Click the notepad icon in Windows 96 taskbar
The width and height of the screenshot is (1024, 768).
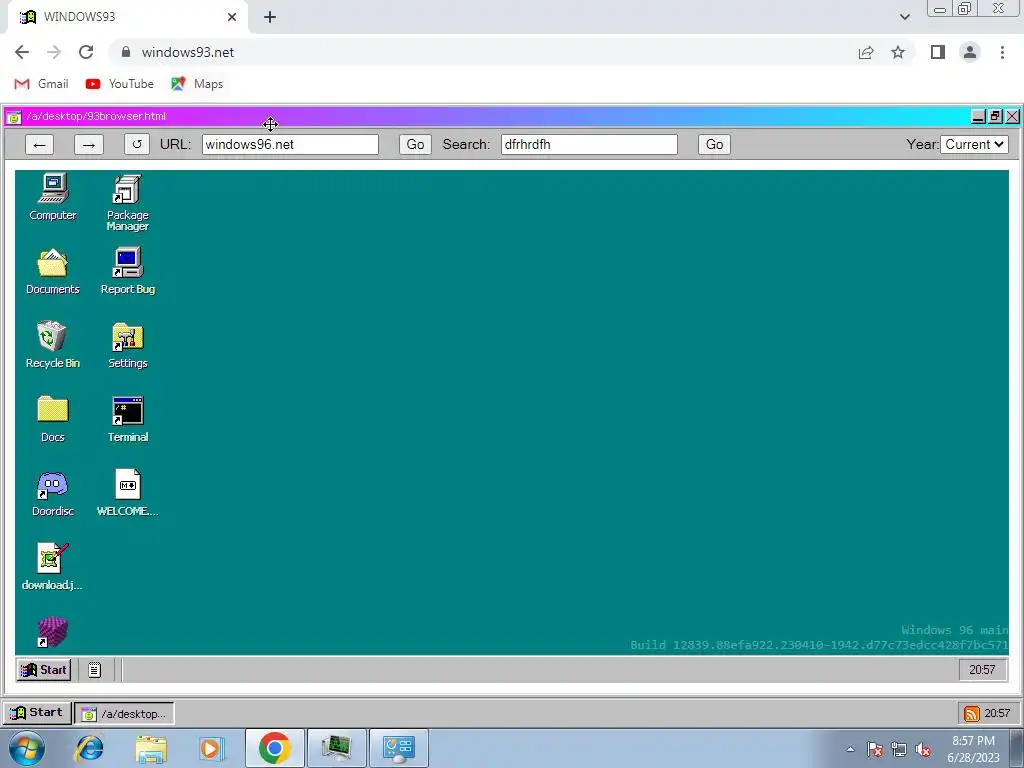95,669
